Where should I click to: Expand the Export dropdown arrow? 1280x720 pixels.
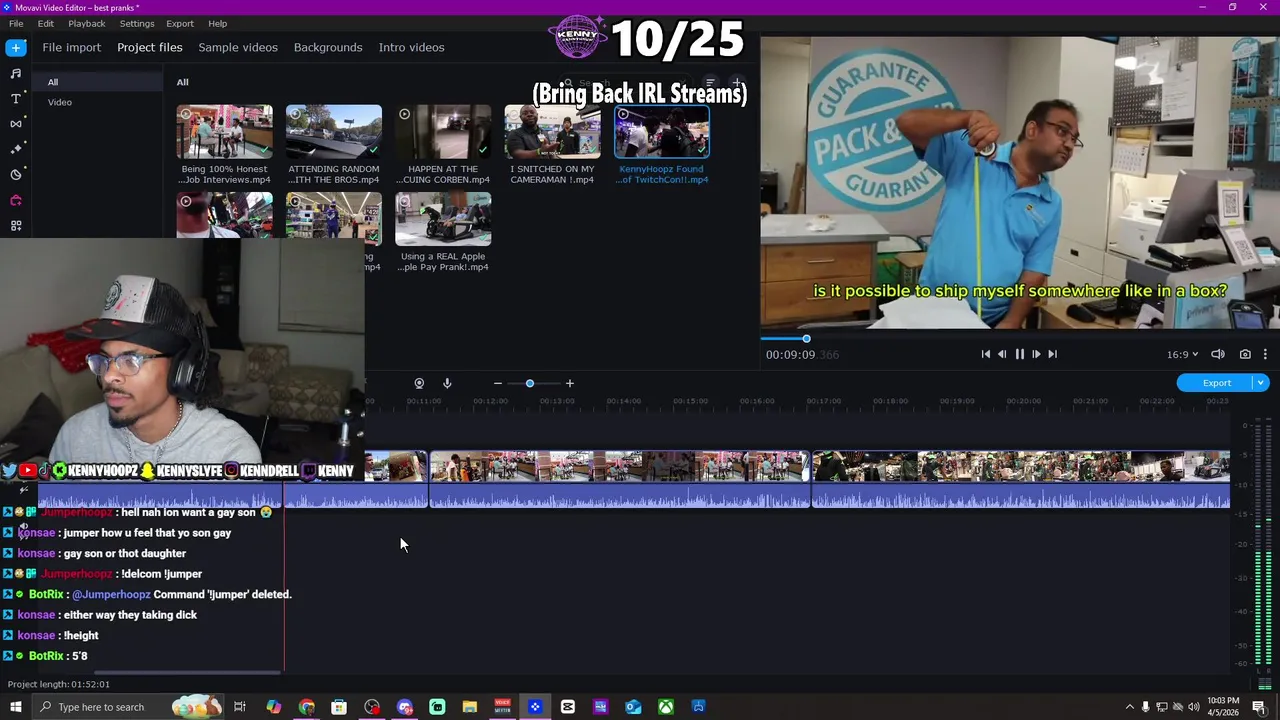coord(1261,383)
